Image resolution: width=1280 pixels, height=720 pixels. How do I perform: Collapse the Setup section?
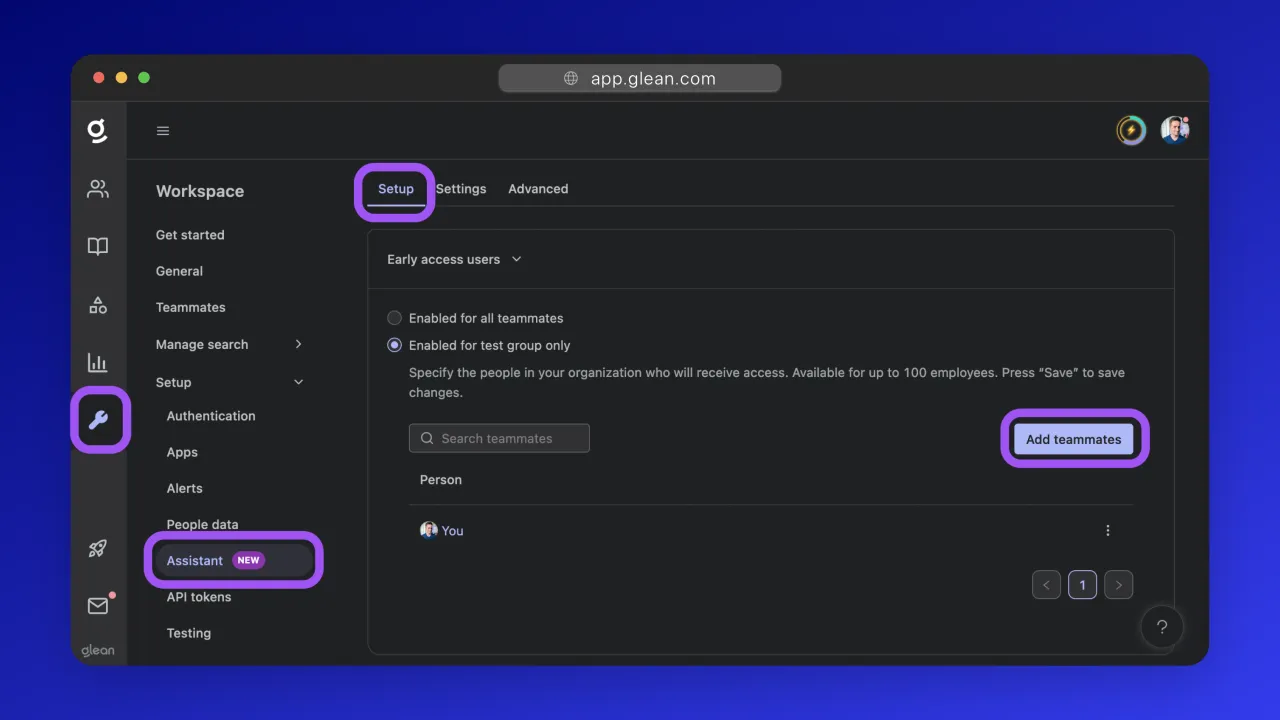(x=230, y=382)
